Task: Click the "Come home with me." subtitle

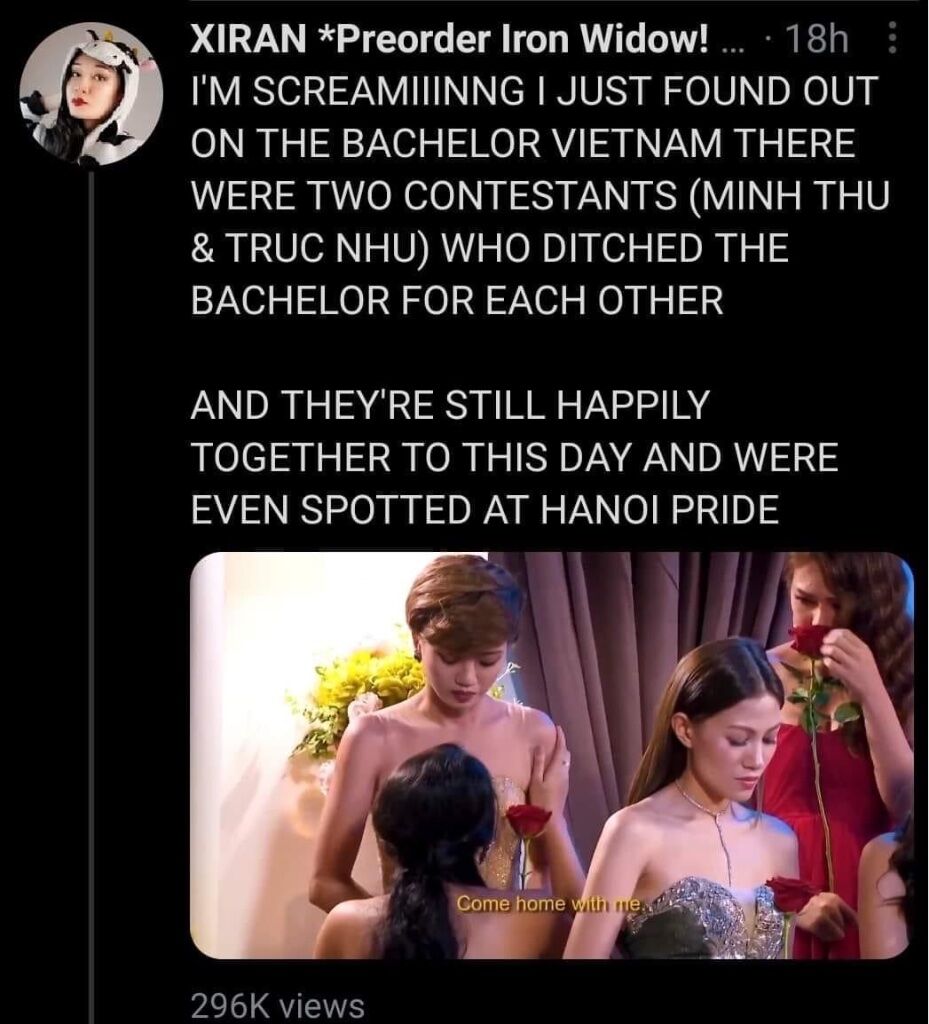Action: click(550, 904)
